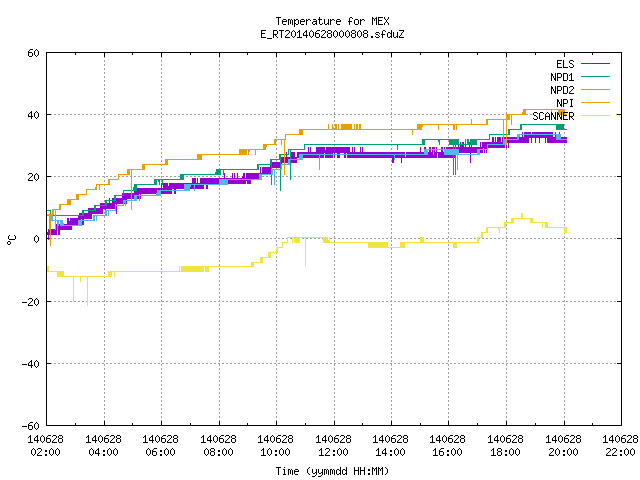Screen dimensions: 640x480
Task: Click the °C y-axis unit label
Action: pyautogui.click(x=11, y=240)
